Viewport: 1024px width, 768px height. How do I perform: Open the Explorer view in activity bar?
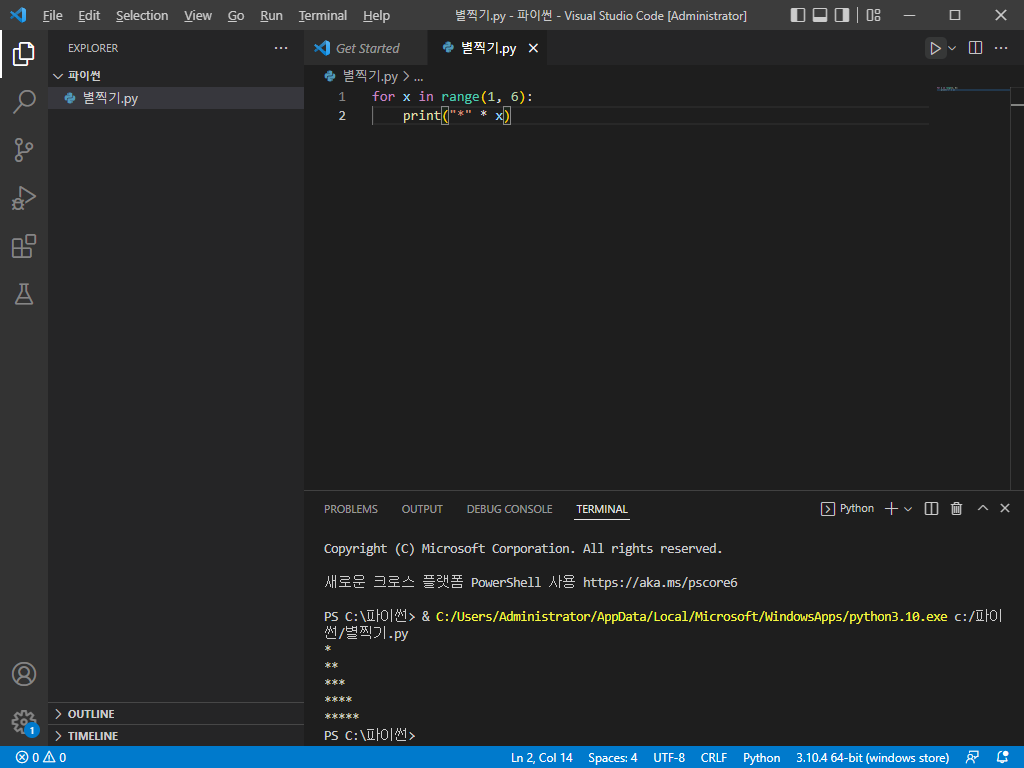(24, 54)
